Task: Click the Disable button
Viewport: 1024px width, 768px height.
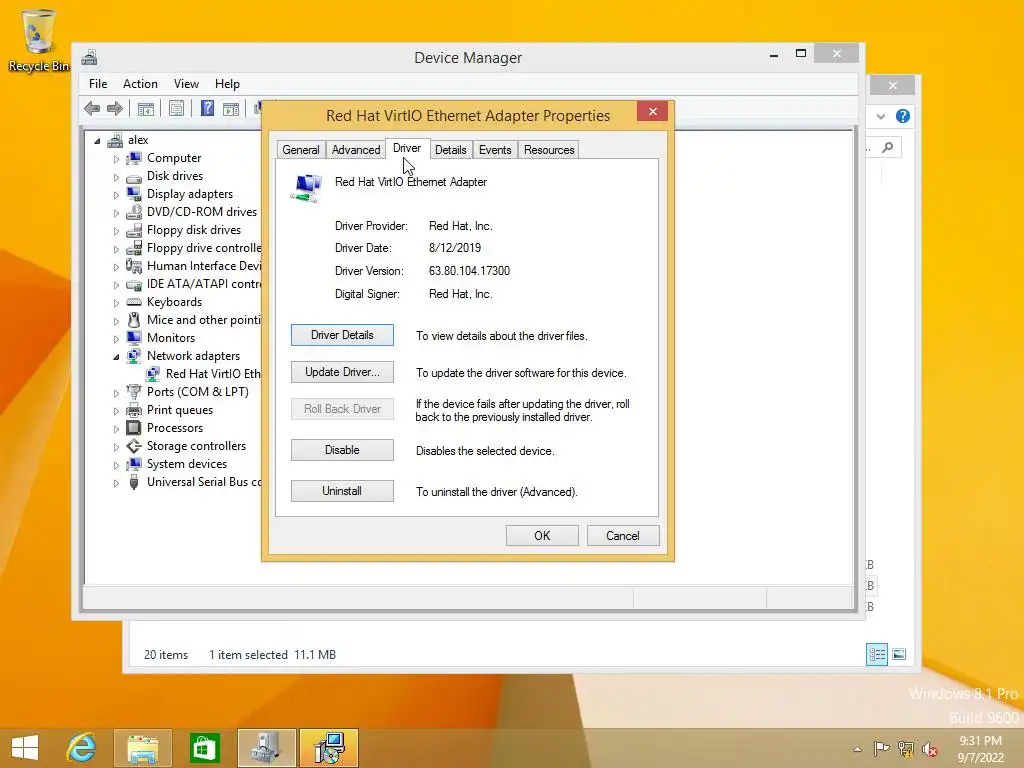Action: point(342,450)
